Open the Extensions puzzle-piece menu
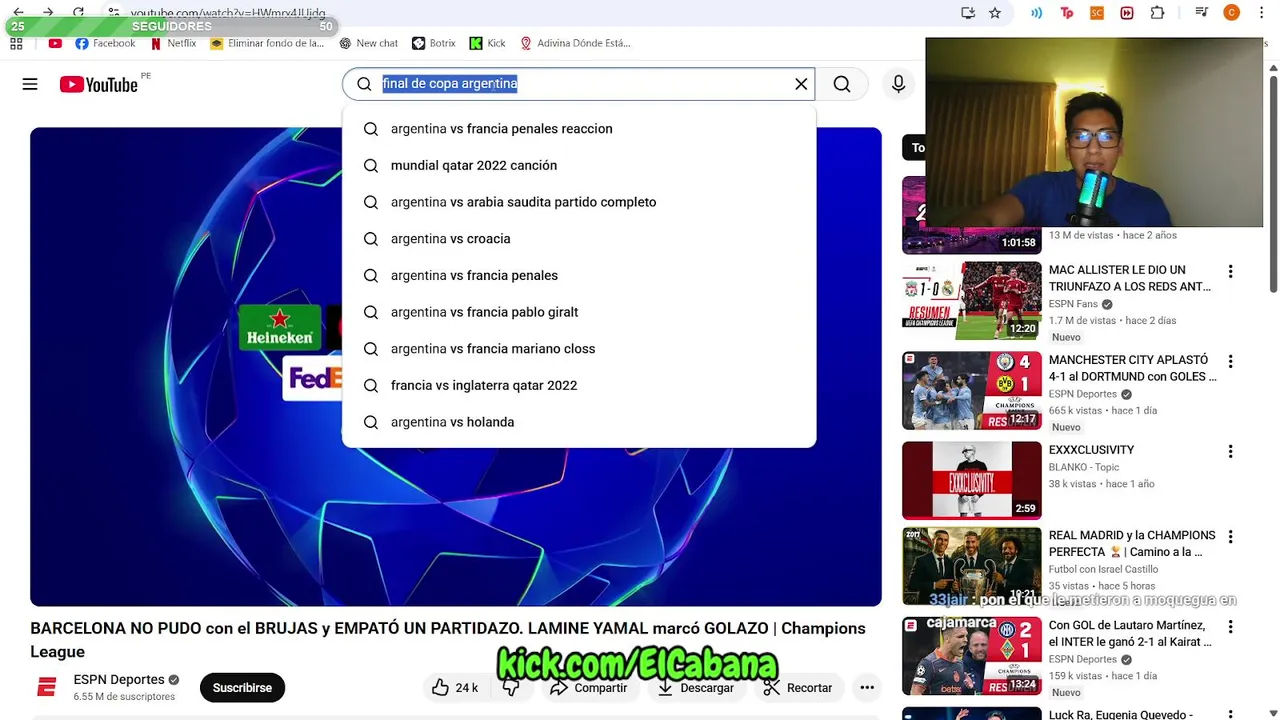This screenshot has height=720, width=1280. [x=1157, y=13]
